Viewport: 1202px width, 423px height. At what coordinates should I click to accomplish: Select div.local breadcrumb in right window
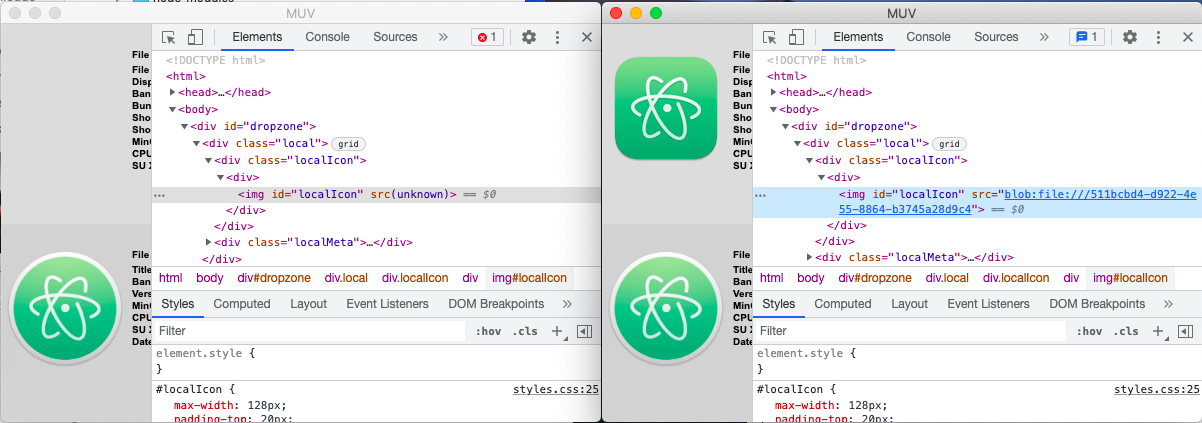[x=947, y=278]
